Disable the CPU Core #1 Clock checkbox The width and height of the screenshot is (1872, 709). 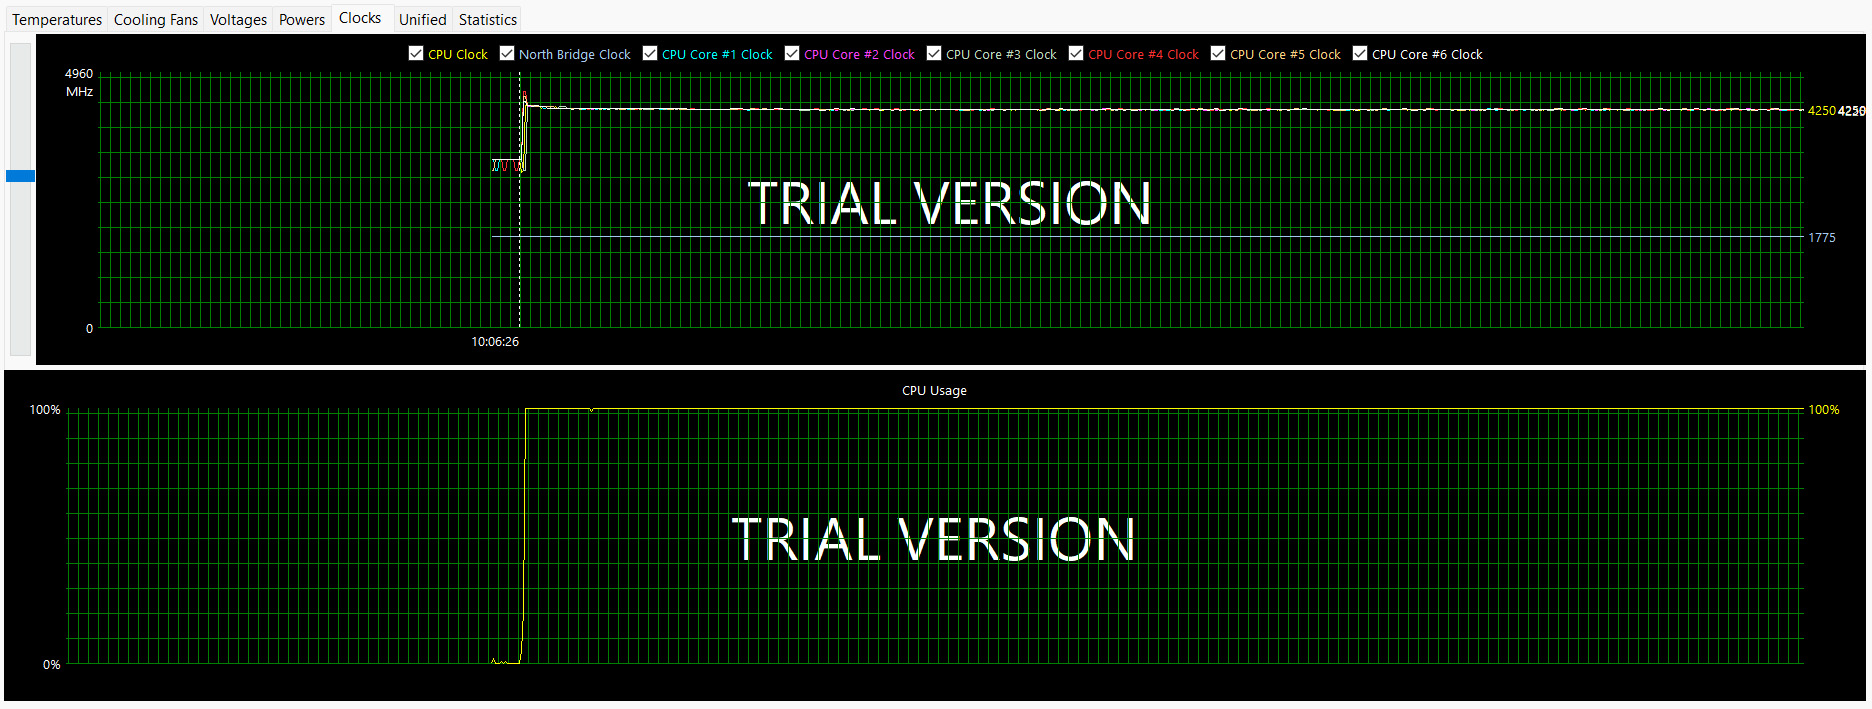[x=650, y=53]
